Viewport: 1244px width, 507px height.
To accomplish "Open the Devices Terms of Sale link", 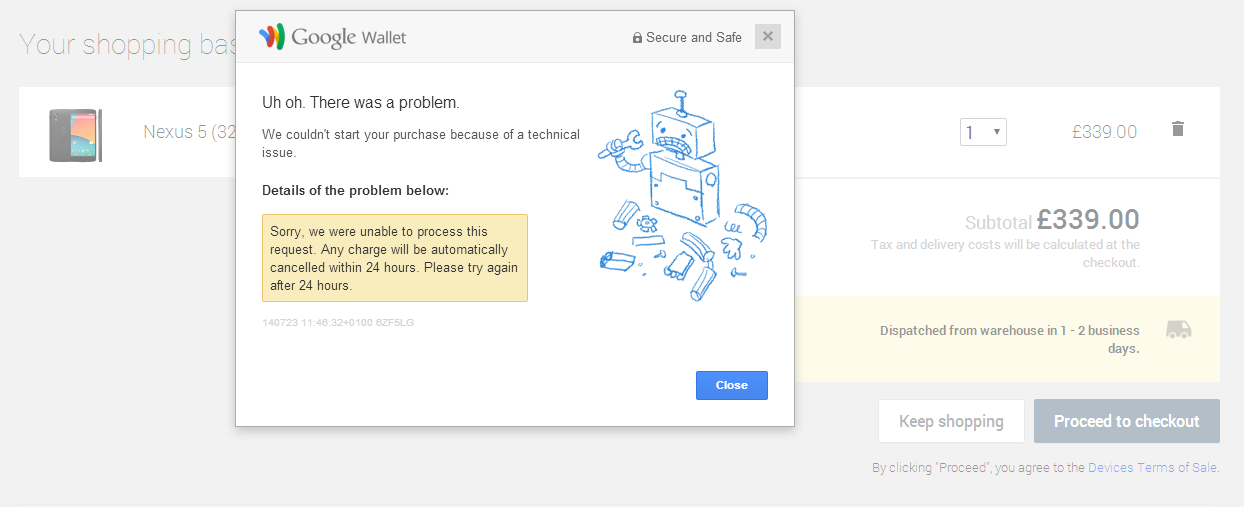I will pyautogui.click(x=1152, y=467).
